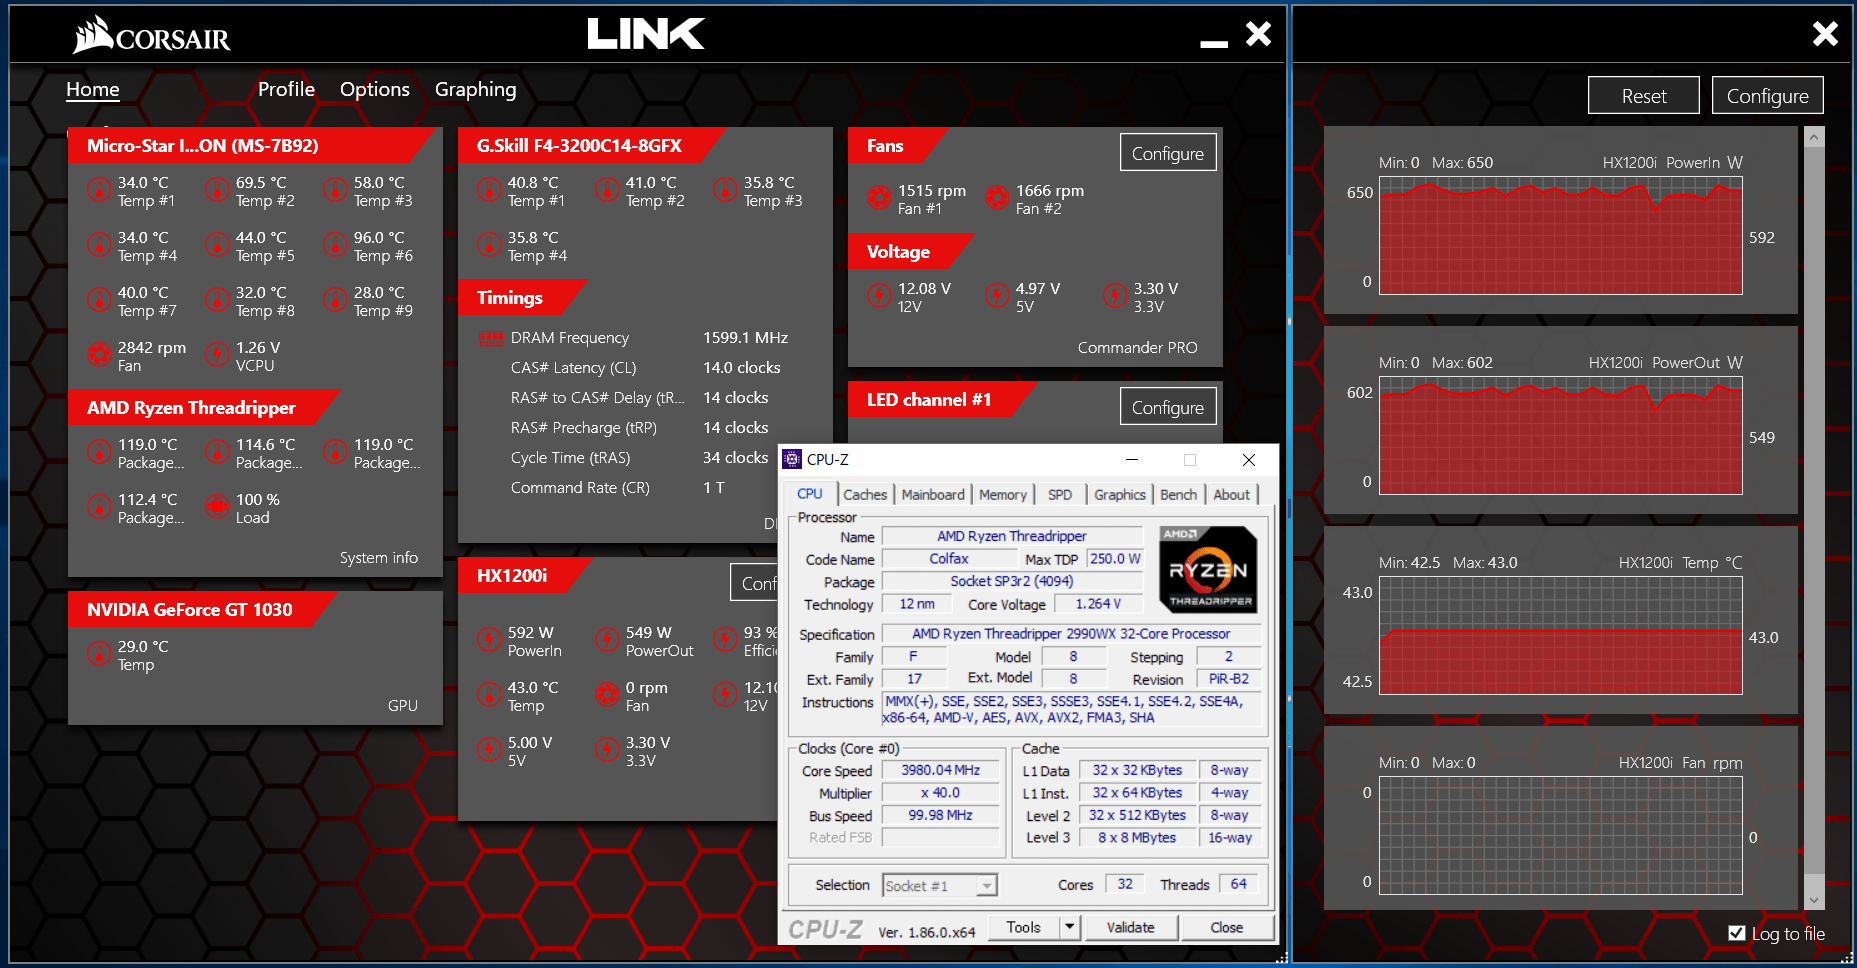The height and width of the screenshot is (968, 1857).
Task: Click the HX1200i PowerIn bolt icon
Action: (489, 640)
